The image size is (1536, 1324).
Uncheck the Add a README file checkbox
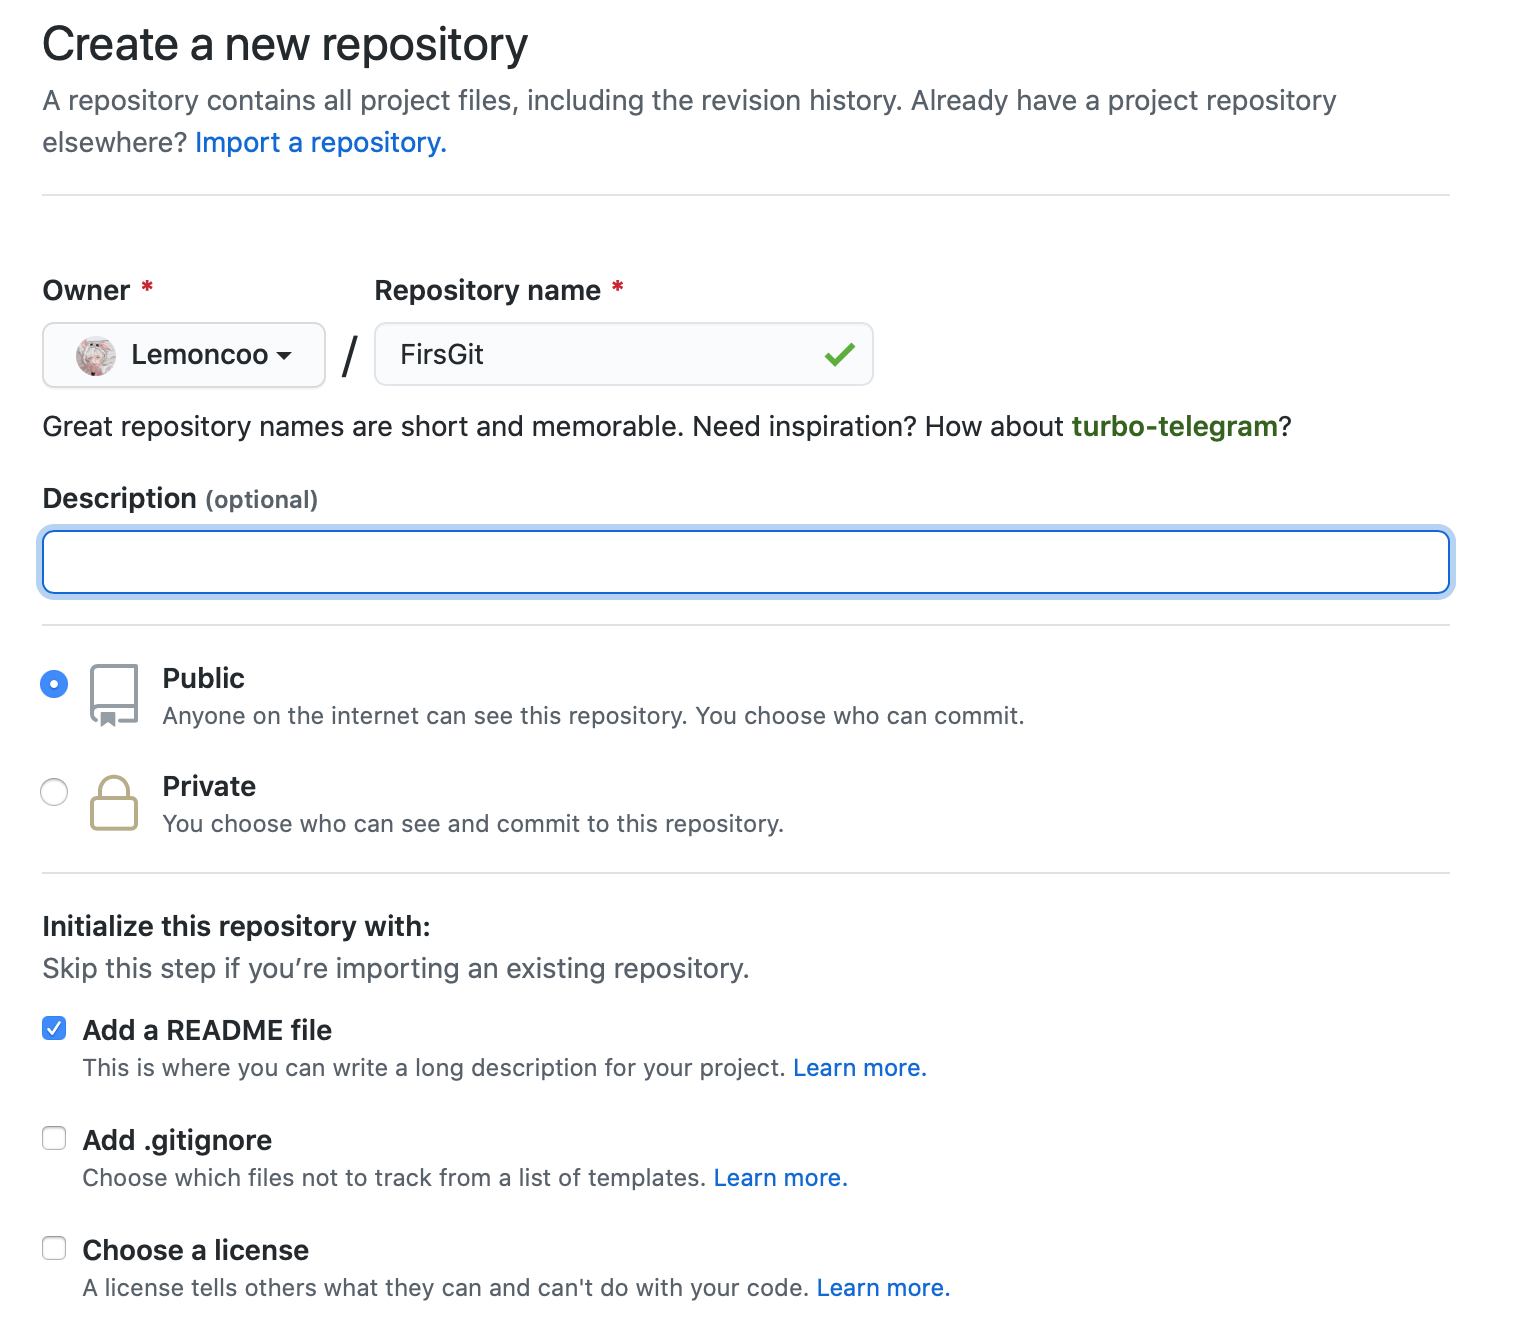pos(54,1028)
